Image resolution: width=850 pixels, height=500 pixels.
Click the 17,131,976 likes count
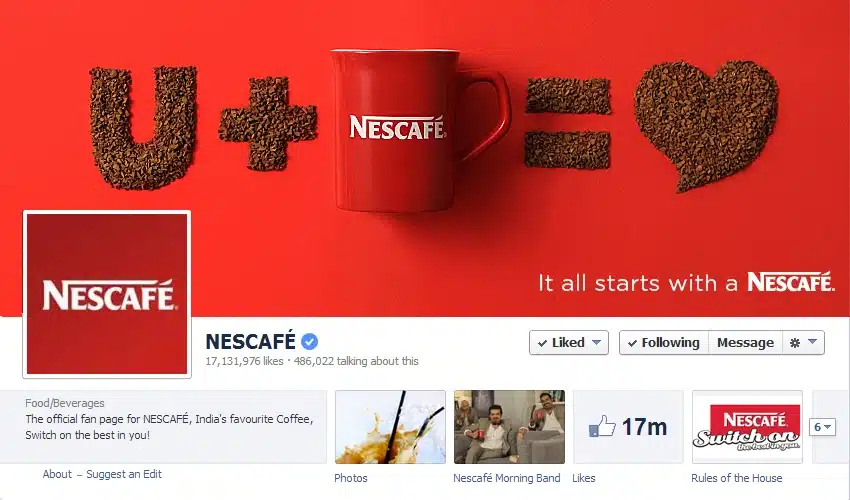click(x=244, y=361)
